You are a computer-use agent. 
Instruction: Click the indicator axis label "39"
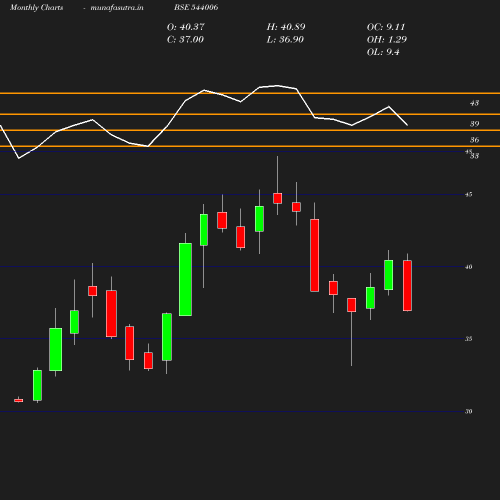[x=474, y=124]
